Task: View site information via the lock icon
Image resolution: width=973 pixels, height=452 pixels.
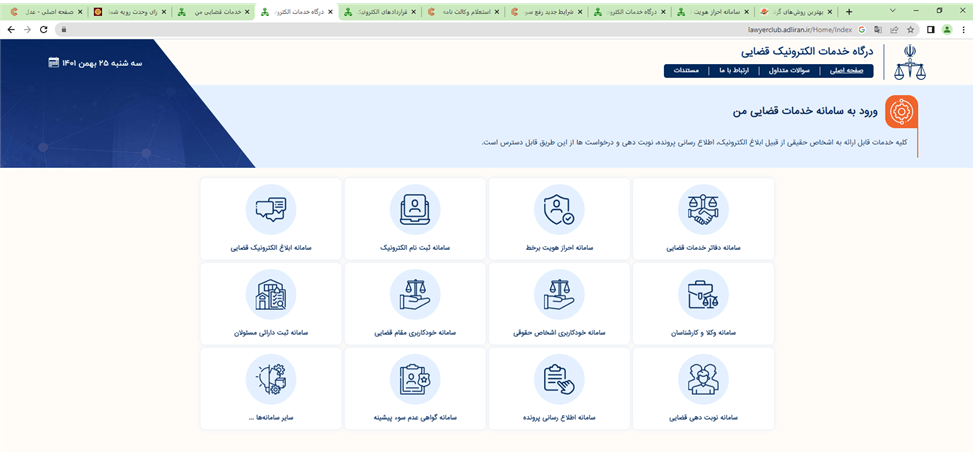Action: [x=63, y=29]
